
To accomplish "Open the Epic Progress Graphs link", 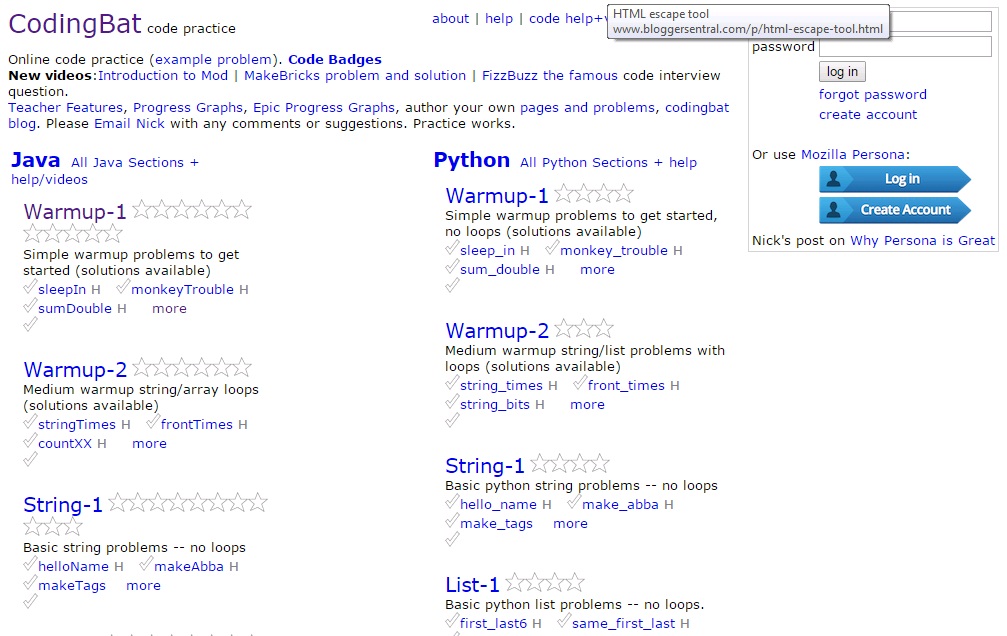I will tap(324, 107).
